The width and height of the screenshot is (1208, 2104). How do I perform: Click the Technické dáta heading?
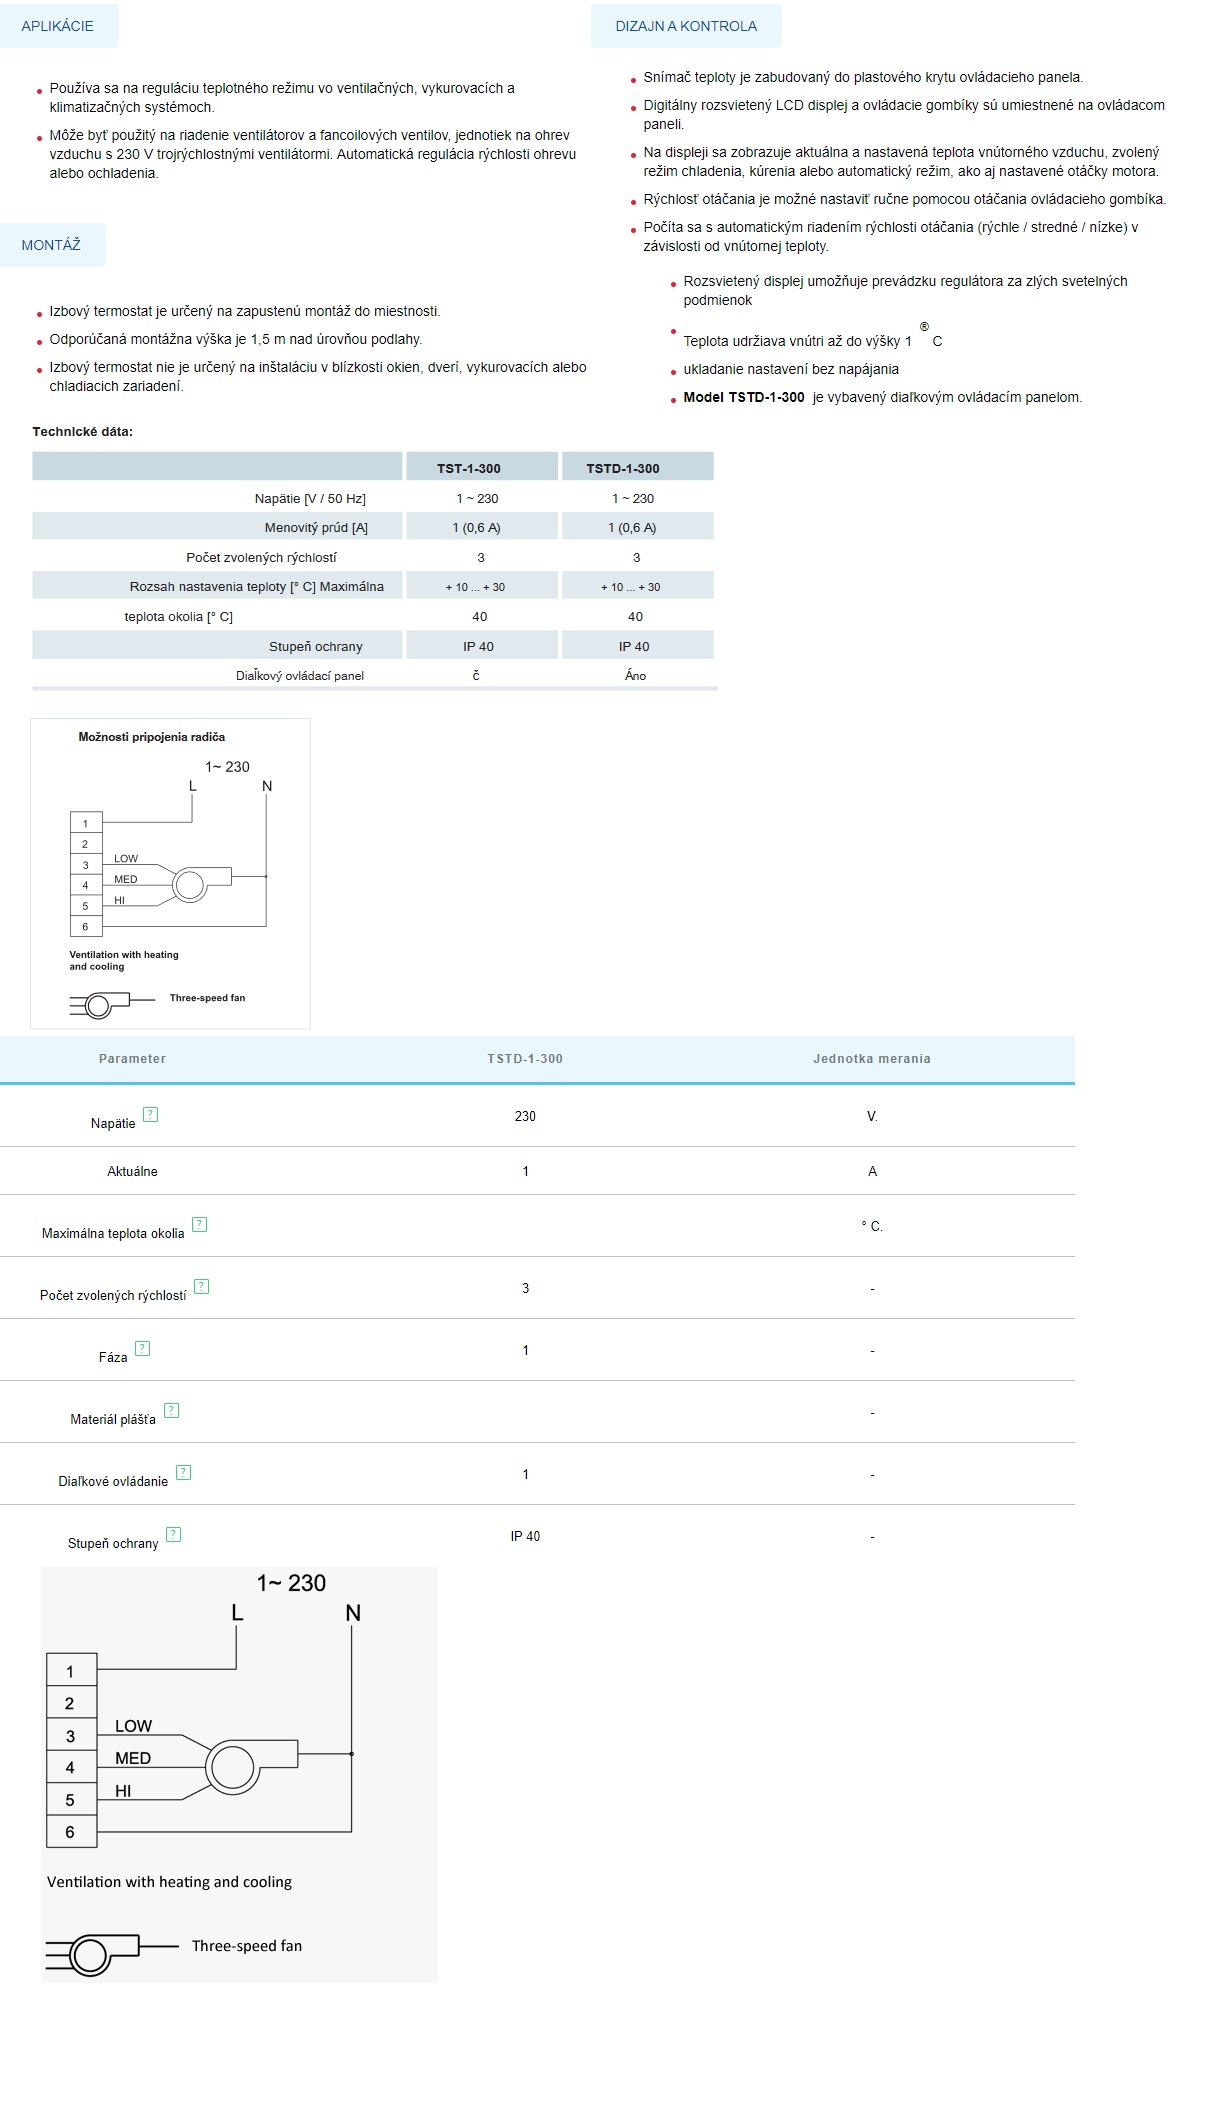(x=83, y=432)
